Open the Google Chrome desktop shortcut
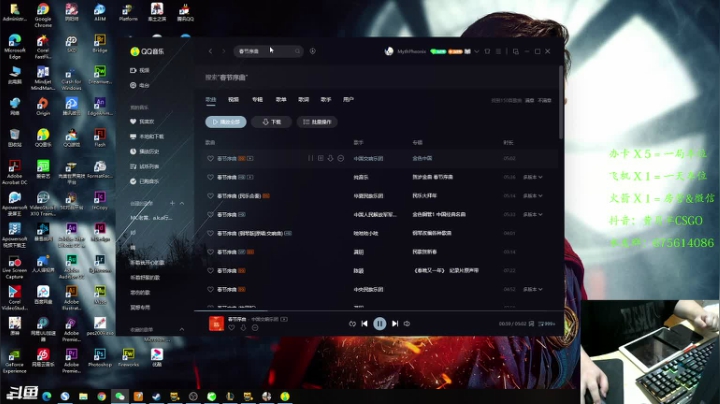The width and height of the screenshot is (720, 404). [43, 15]
